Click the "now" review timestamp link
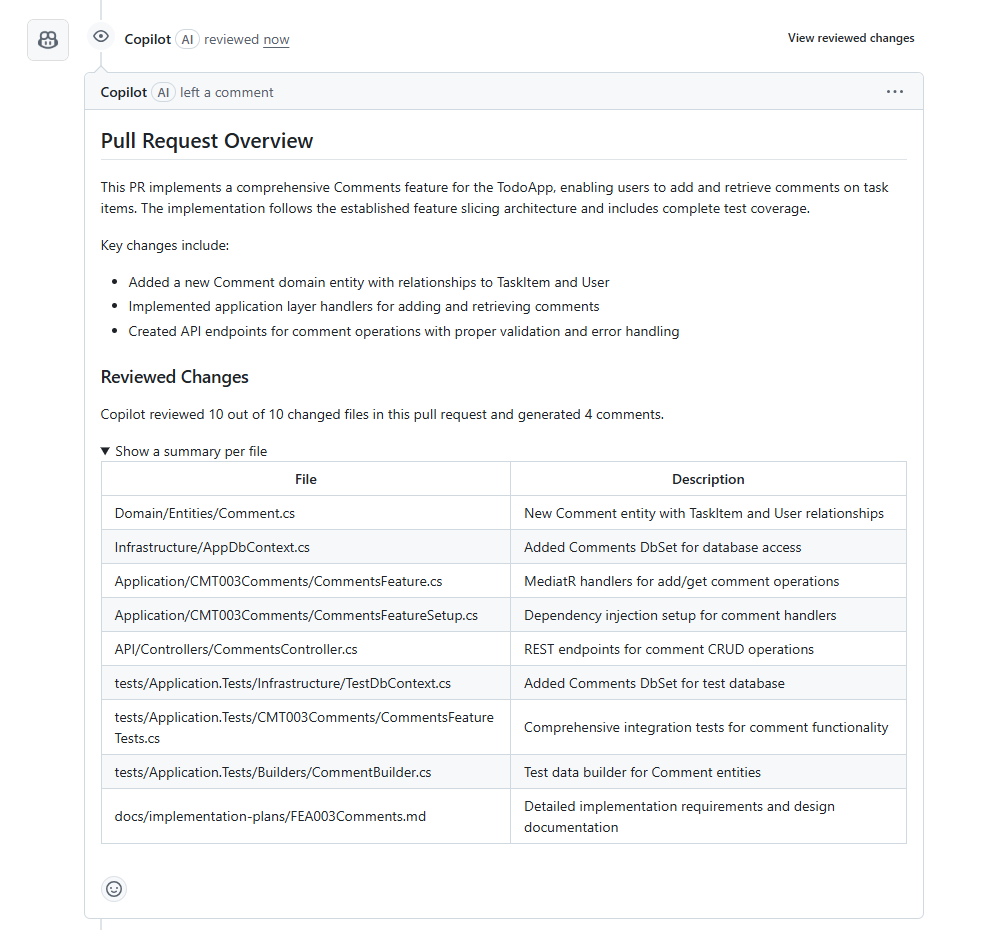Screen dimensions: 995x930 point(276,39)
